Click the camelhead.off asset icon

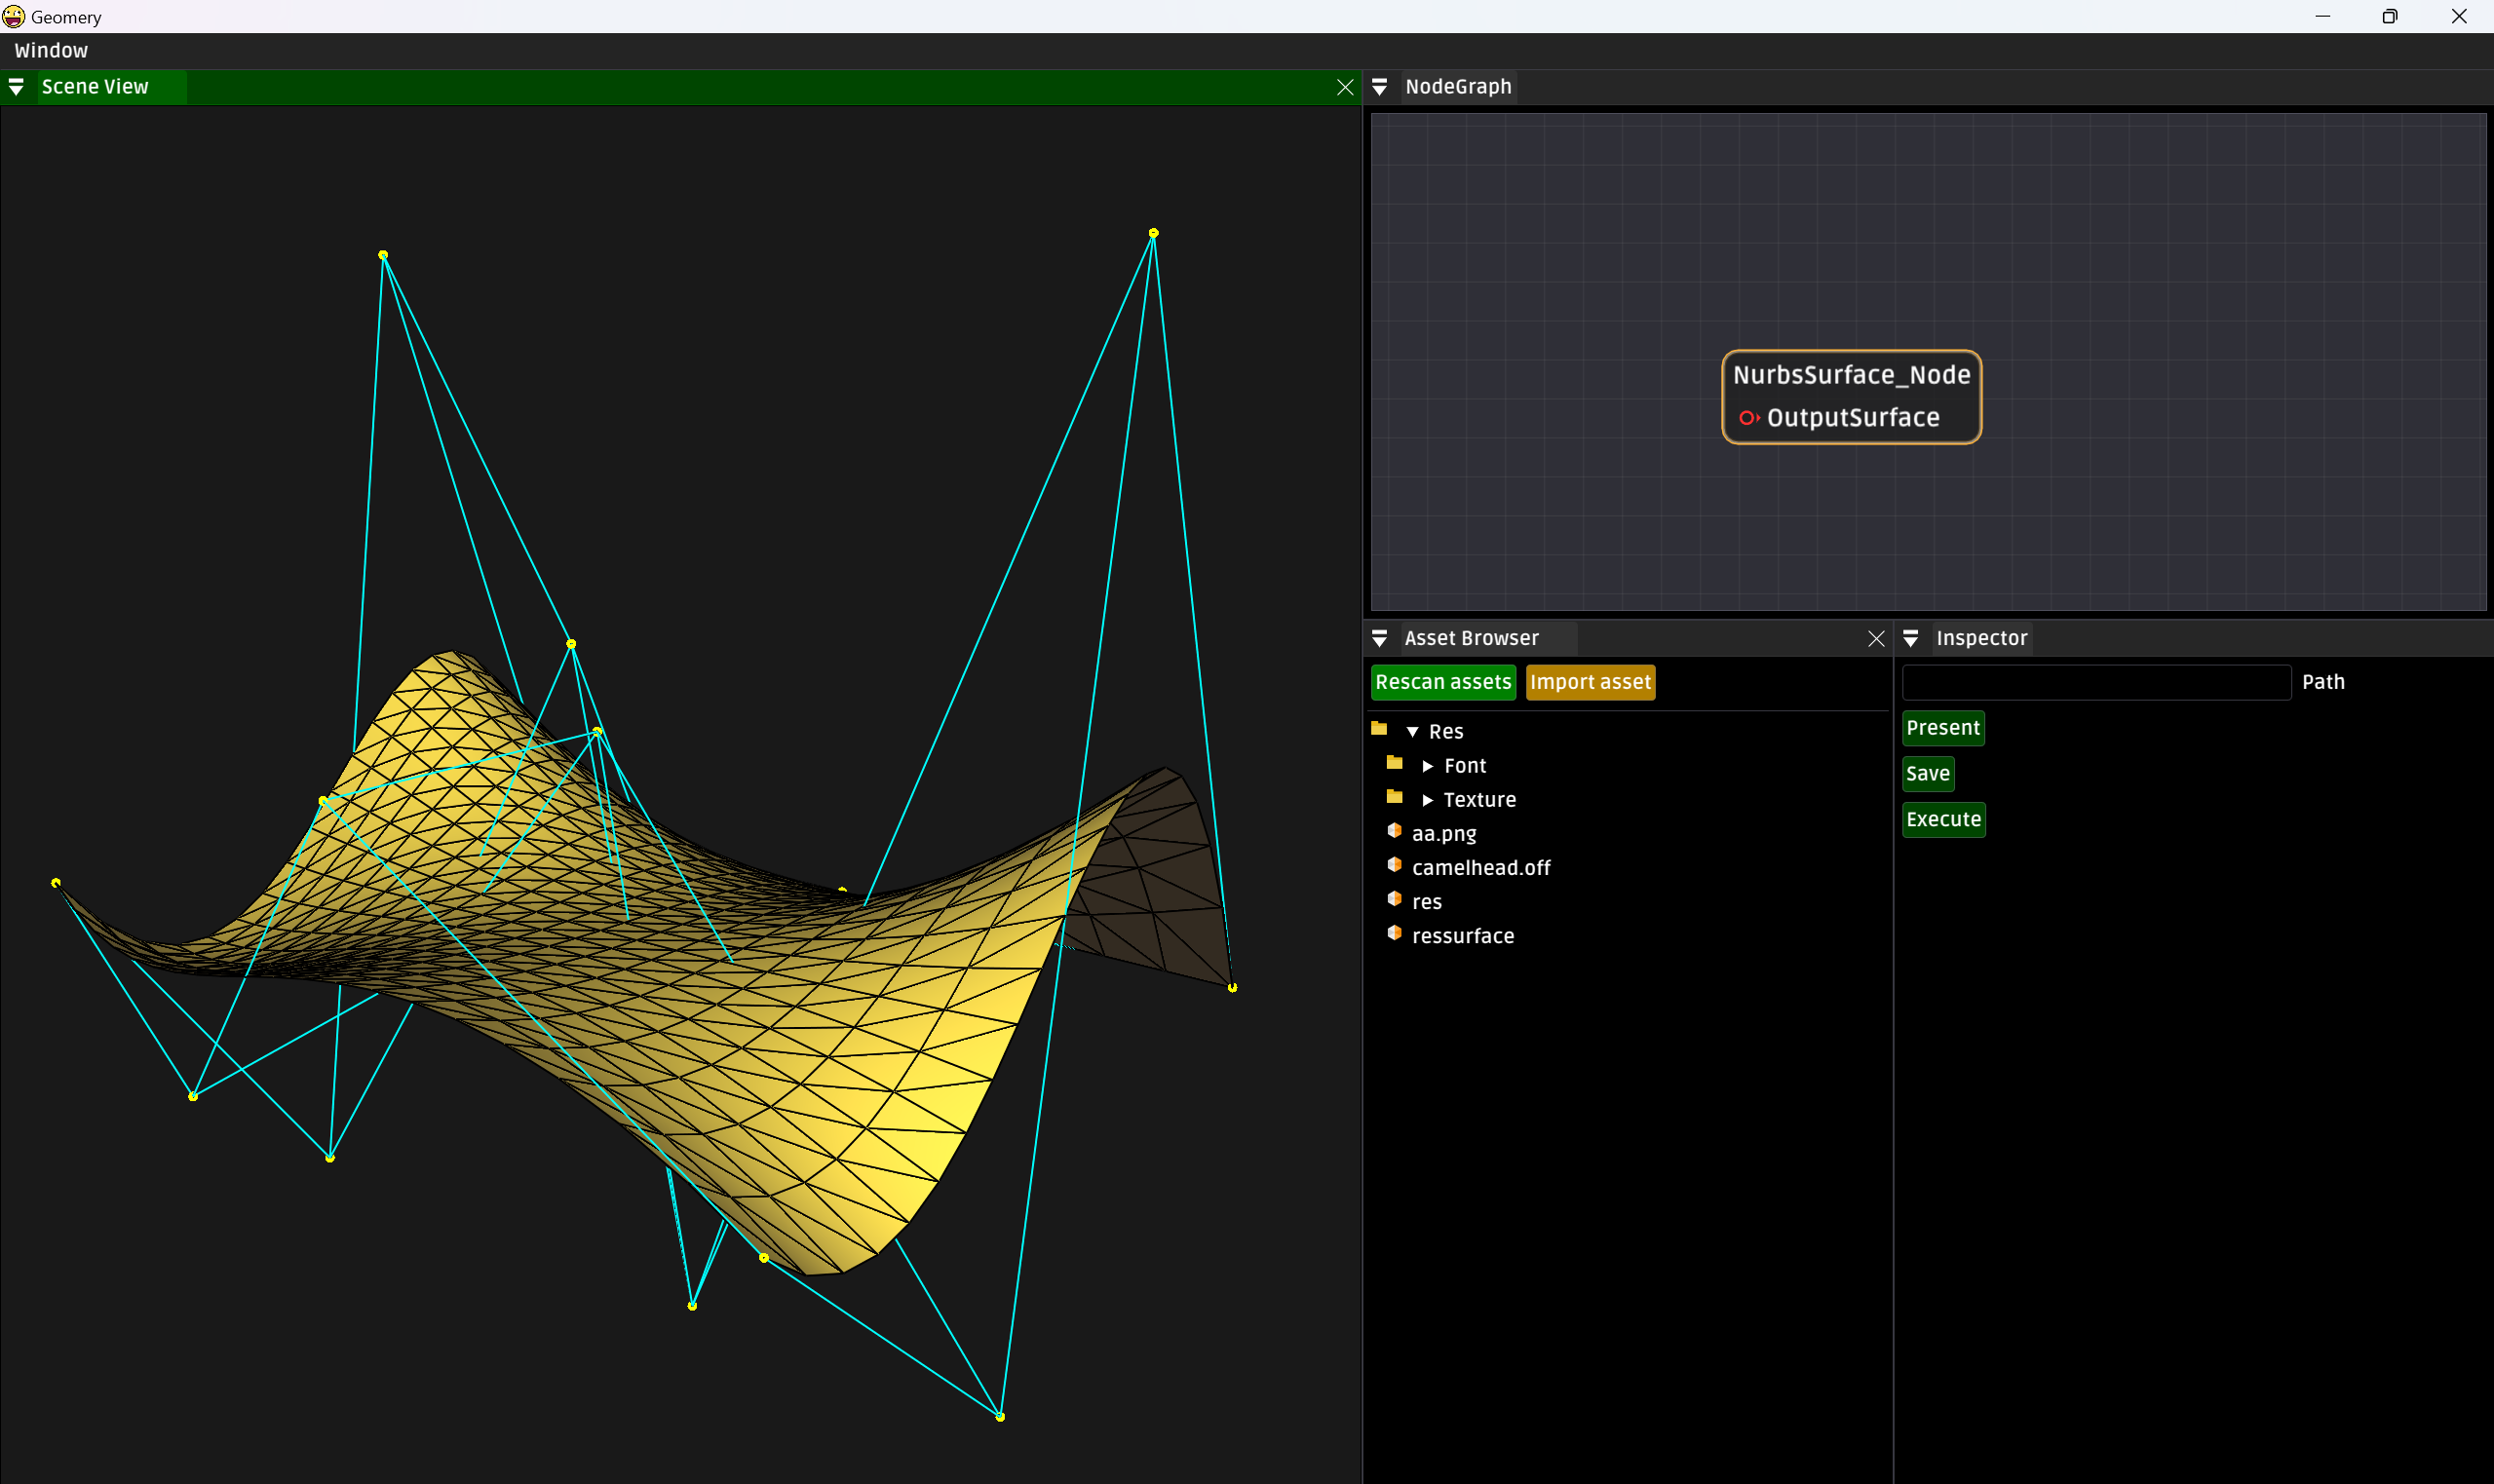(1394, 865)
